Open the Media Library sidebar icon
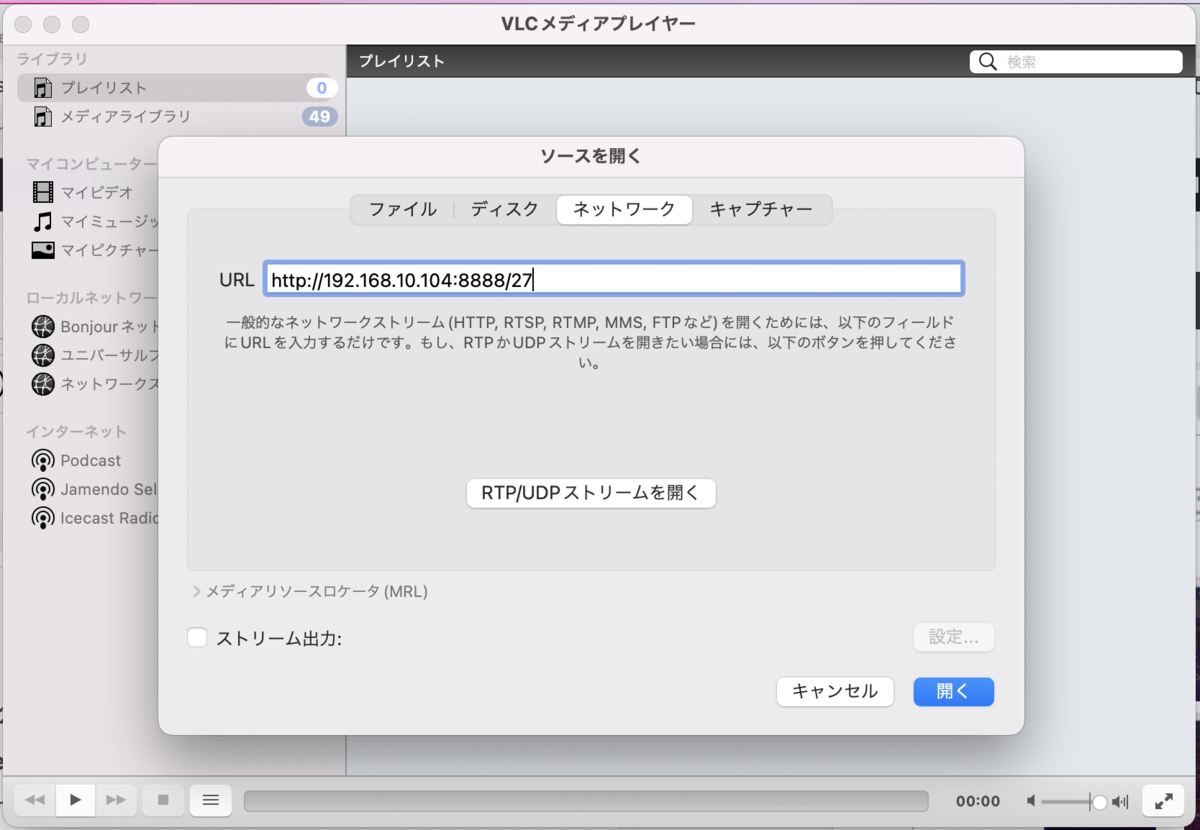This screenshot has width=1200, height=830. click(42, 117)
